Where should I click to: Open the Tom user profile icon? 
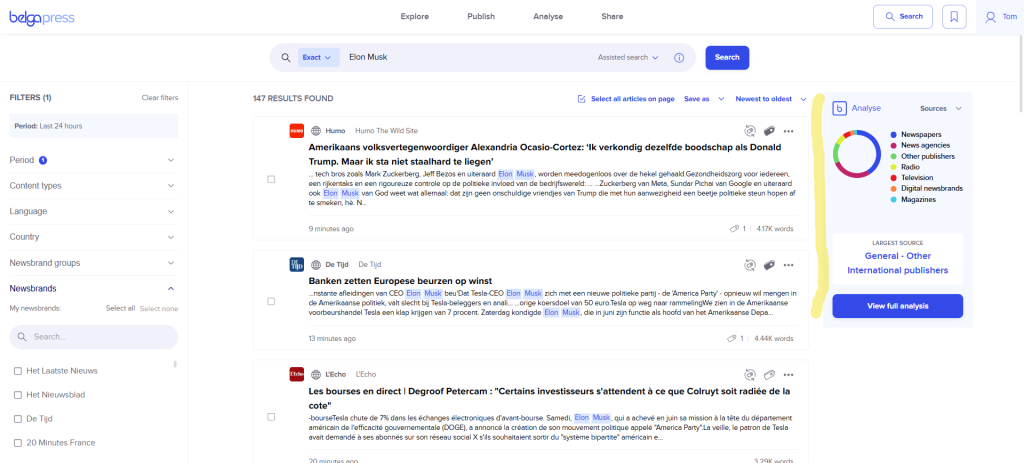coord(991,17)
